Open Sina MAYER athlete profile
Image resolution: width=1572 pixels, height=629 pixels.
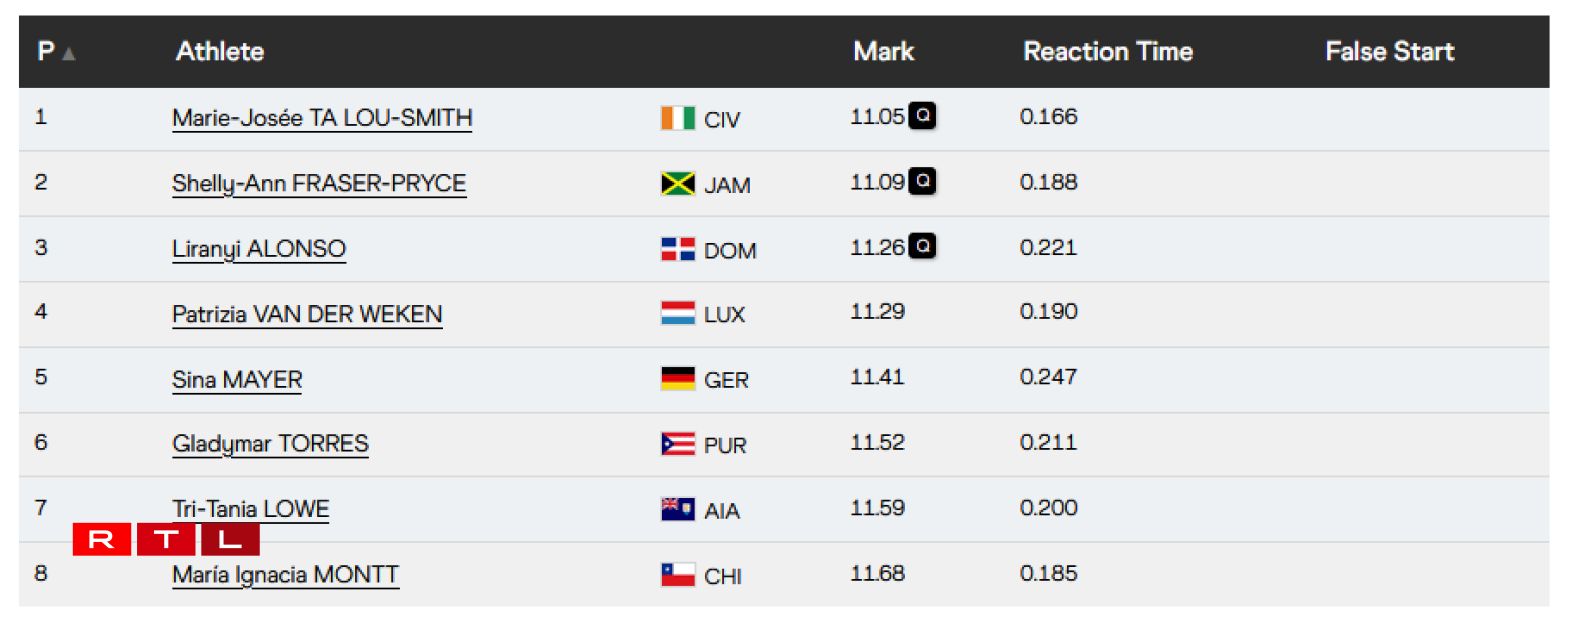(x=237, y=380)
